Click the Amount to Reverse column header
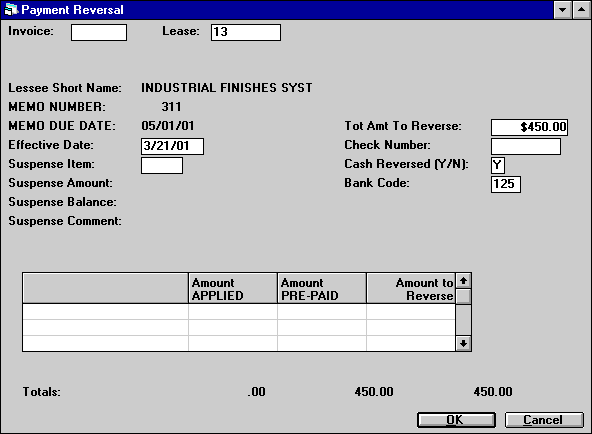592x434 pixels. point(411,289)
